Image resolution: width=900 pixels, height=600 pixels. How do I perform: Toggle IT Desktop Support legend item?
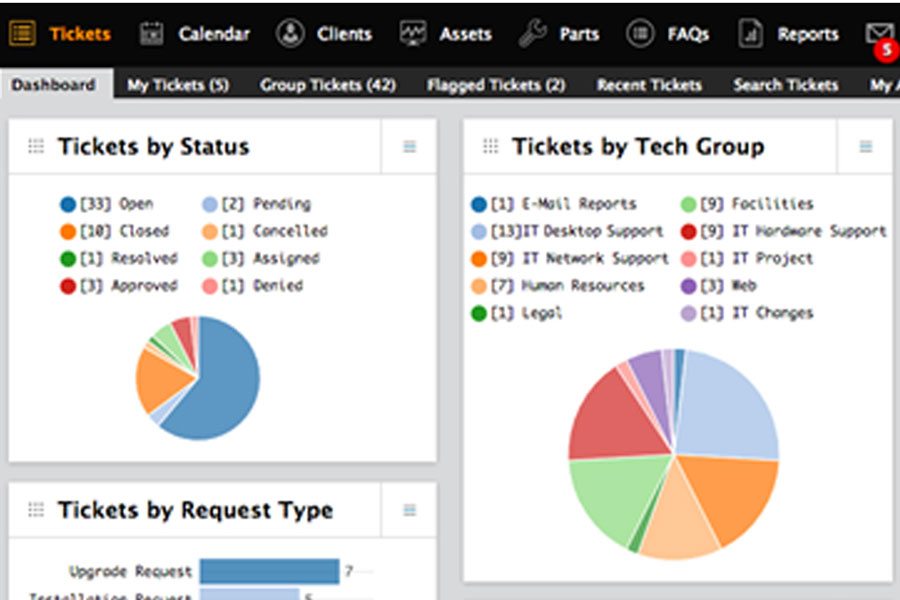pyautogui.click(x=567, y=231)
